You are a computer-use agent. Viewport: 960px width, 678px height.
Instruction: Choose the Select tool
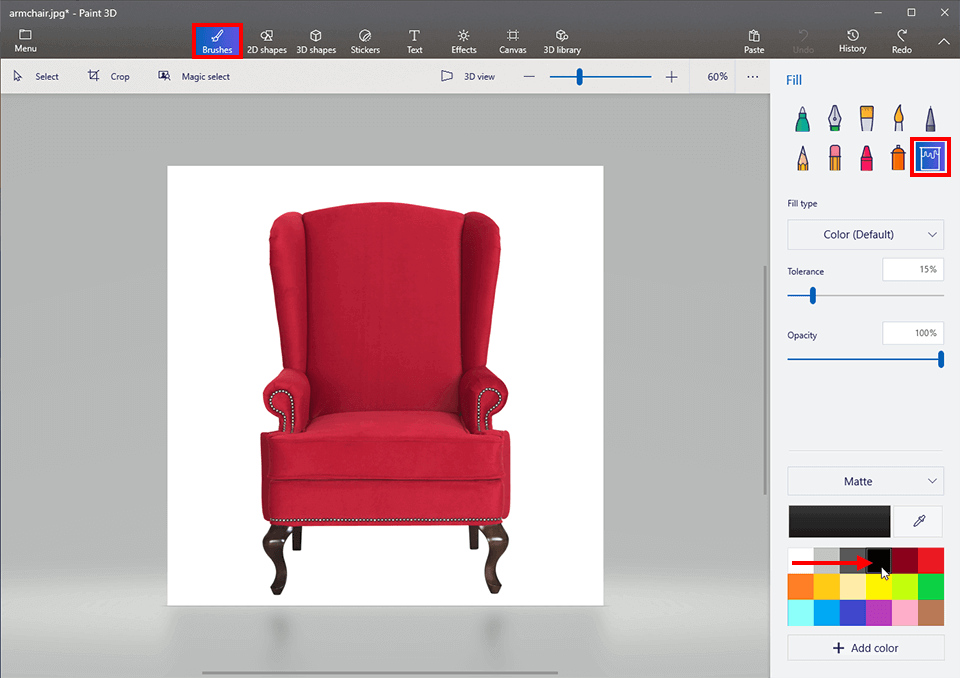pos(36,77)
